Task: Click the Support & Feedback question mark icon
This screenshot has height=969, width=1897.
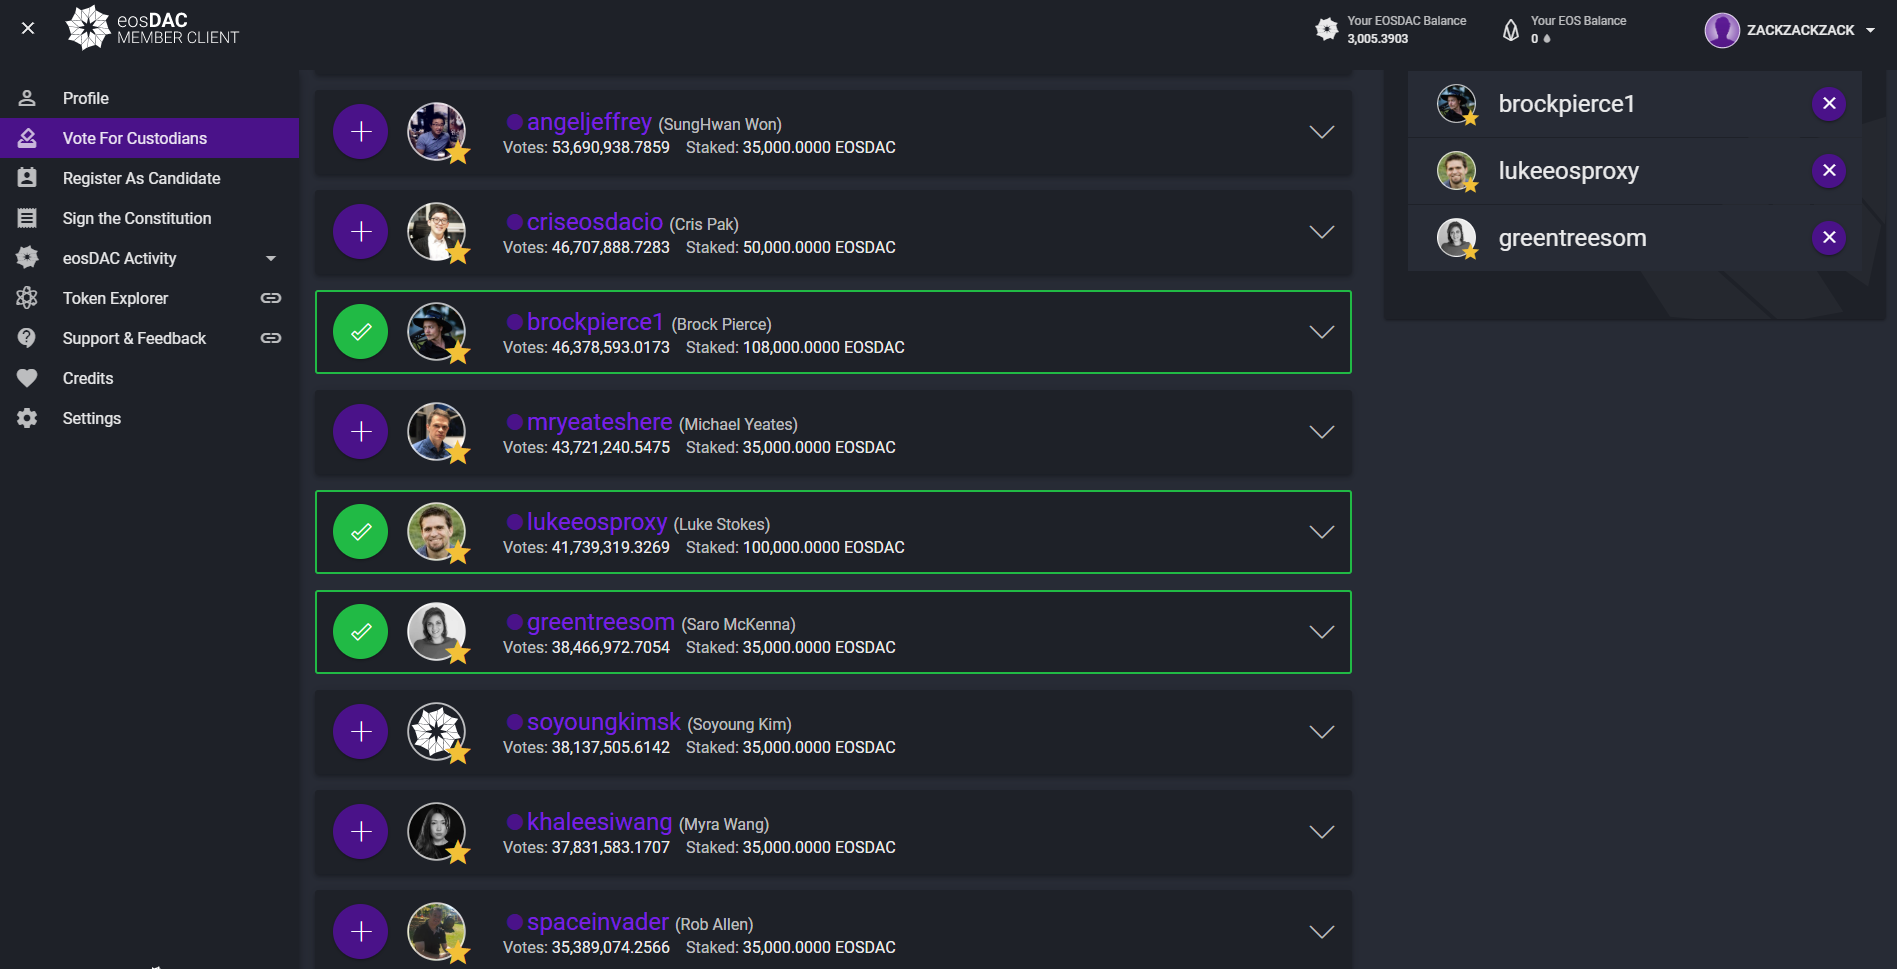Action: tap(27, 338)
